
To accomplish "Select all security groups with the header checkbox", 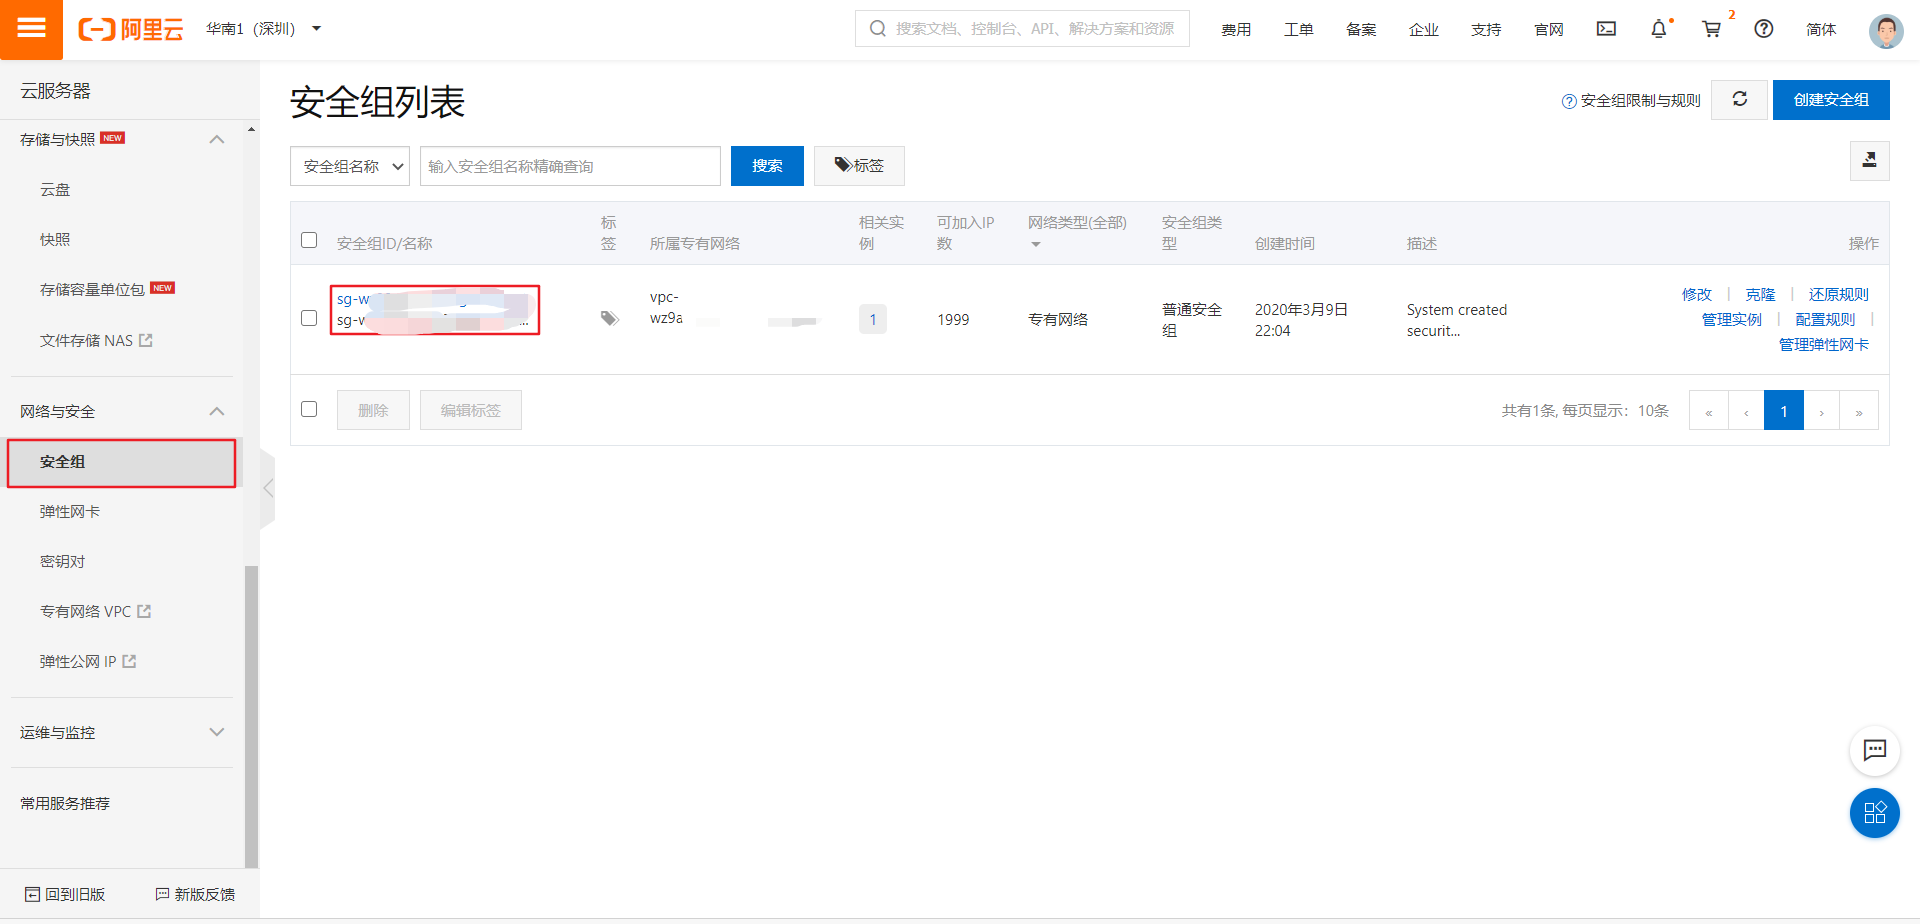I will tap(309, 240).
